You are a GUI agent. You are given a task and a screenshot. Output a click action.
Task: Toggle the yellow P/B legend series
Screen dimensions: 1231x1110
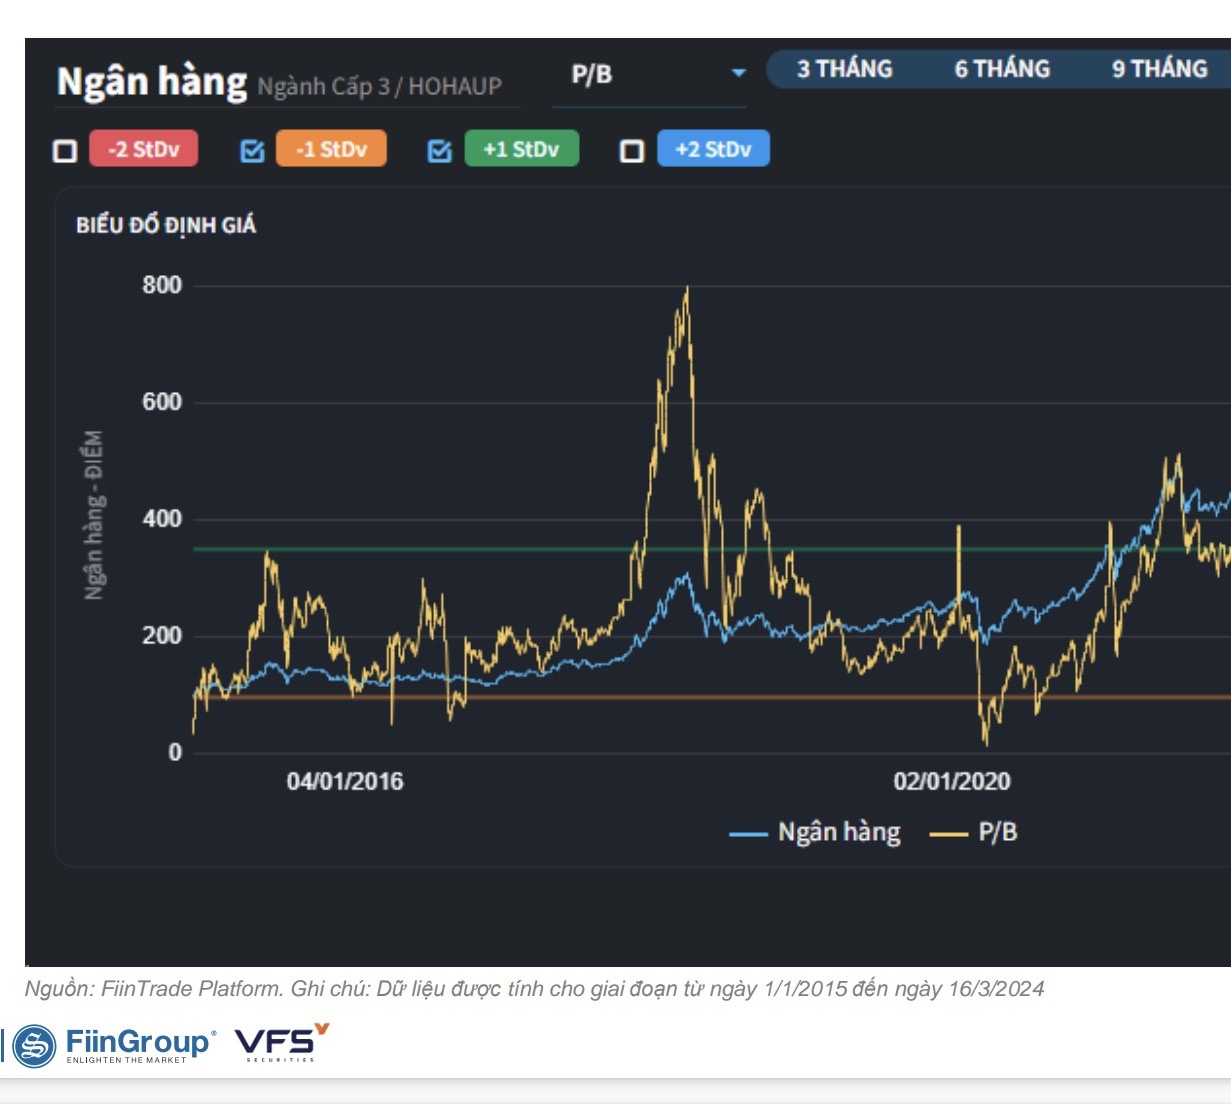tap(975, 833)
